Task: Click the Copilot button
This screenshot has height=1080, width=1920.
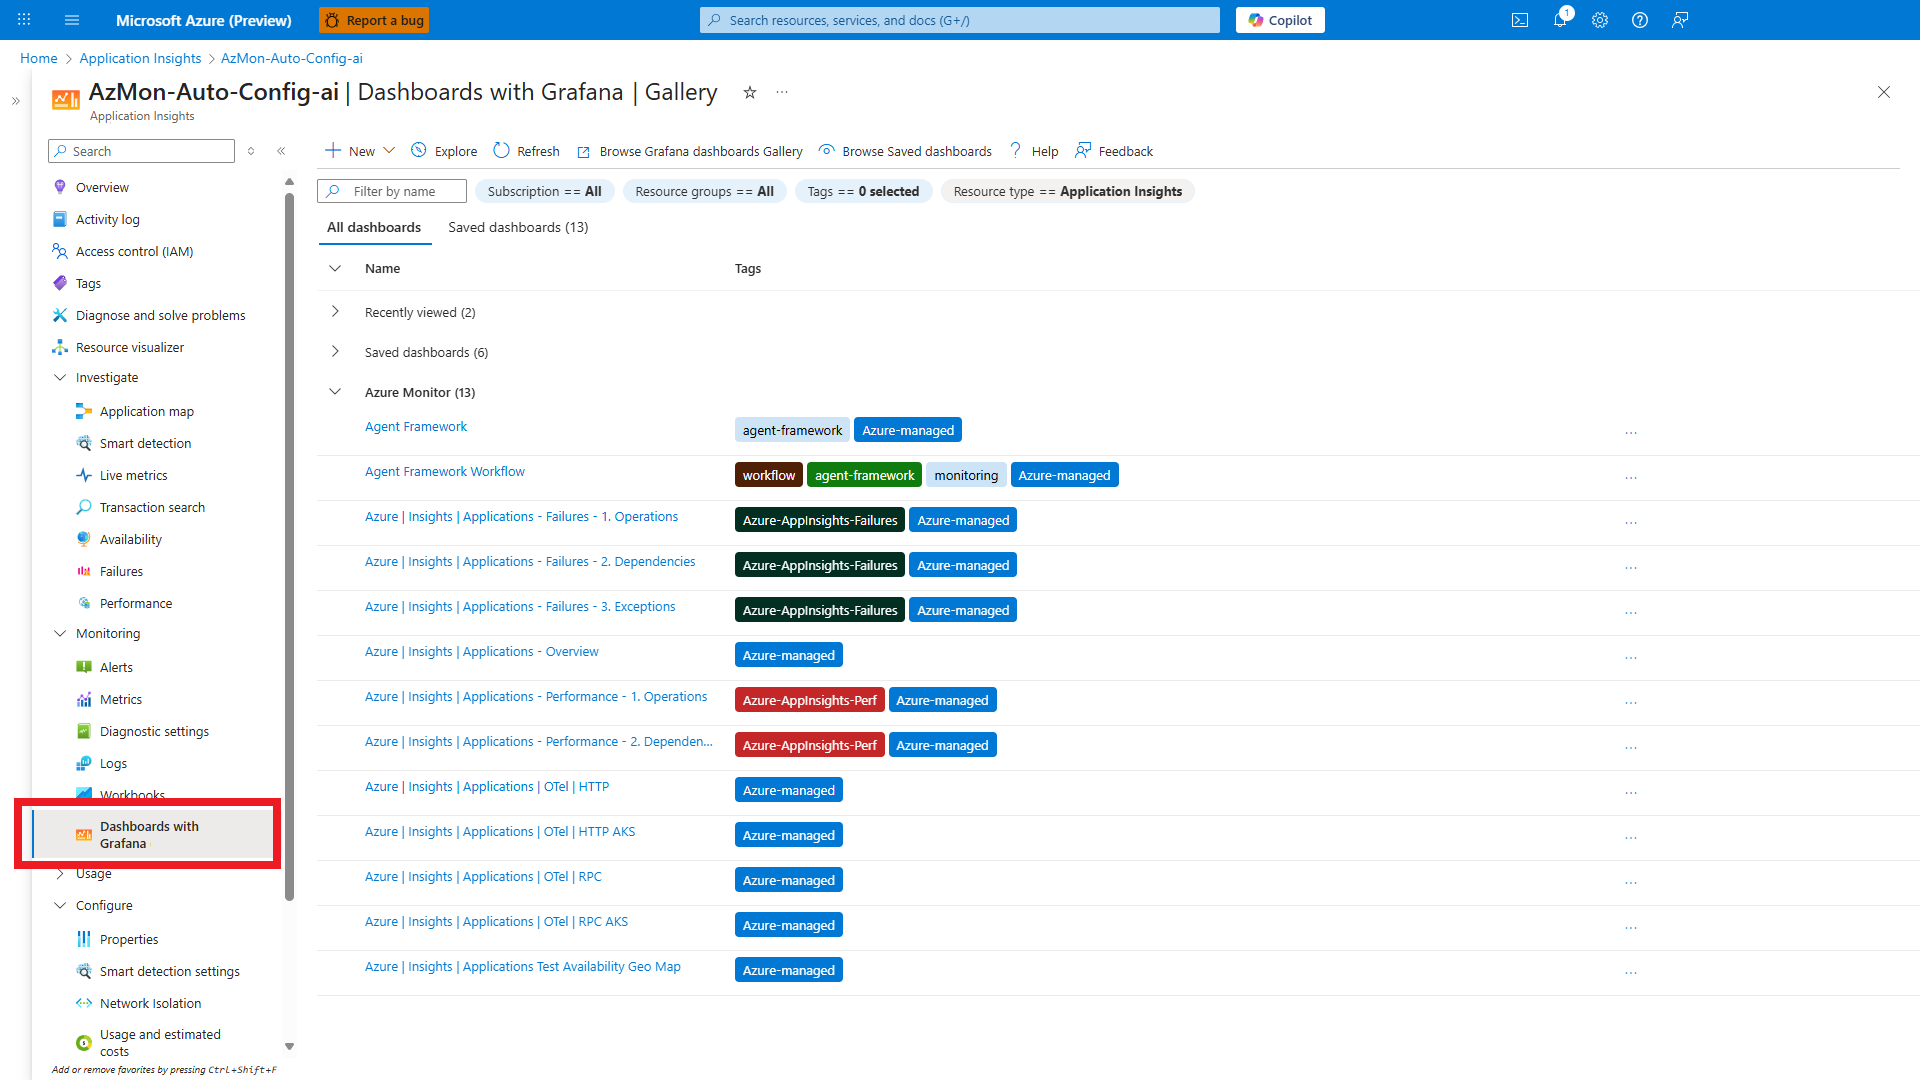Action: [1279, 20]
